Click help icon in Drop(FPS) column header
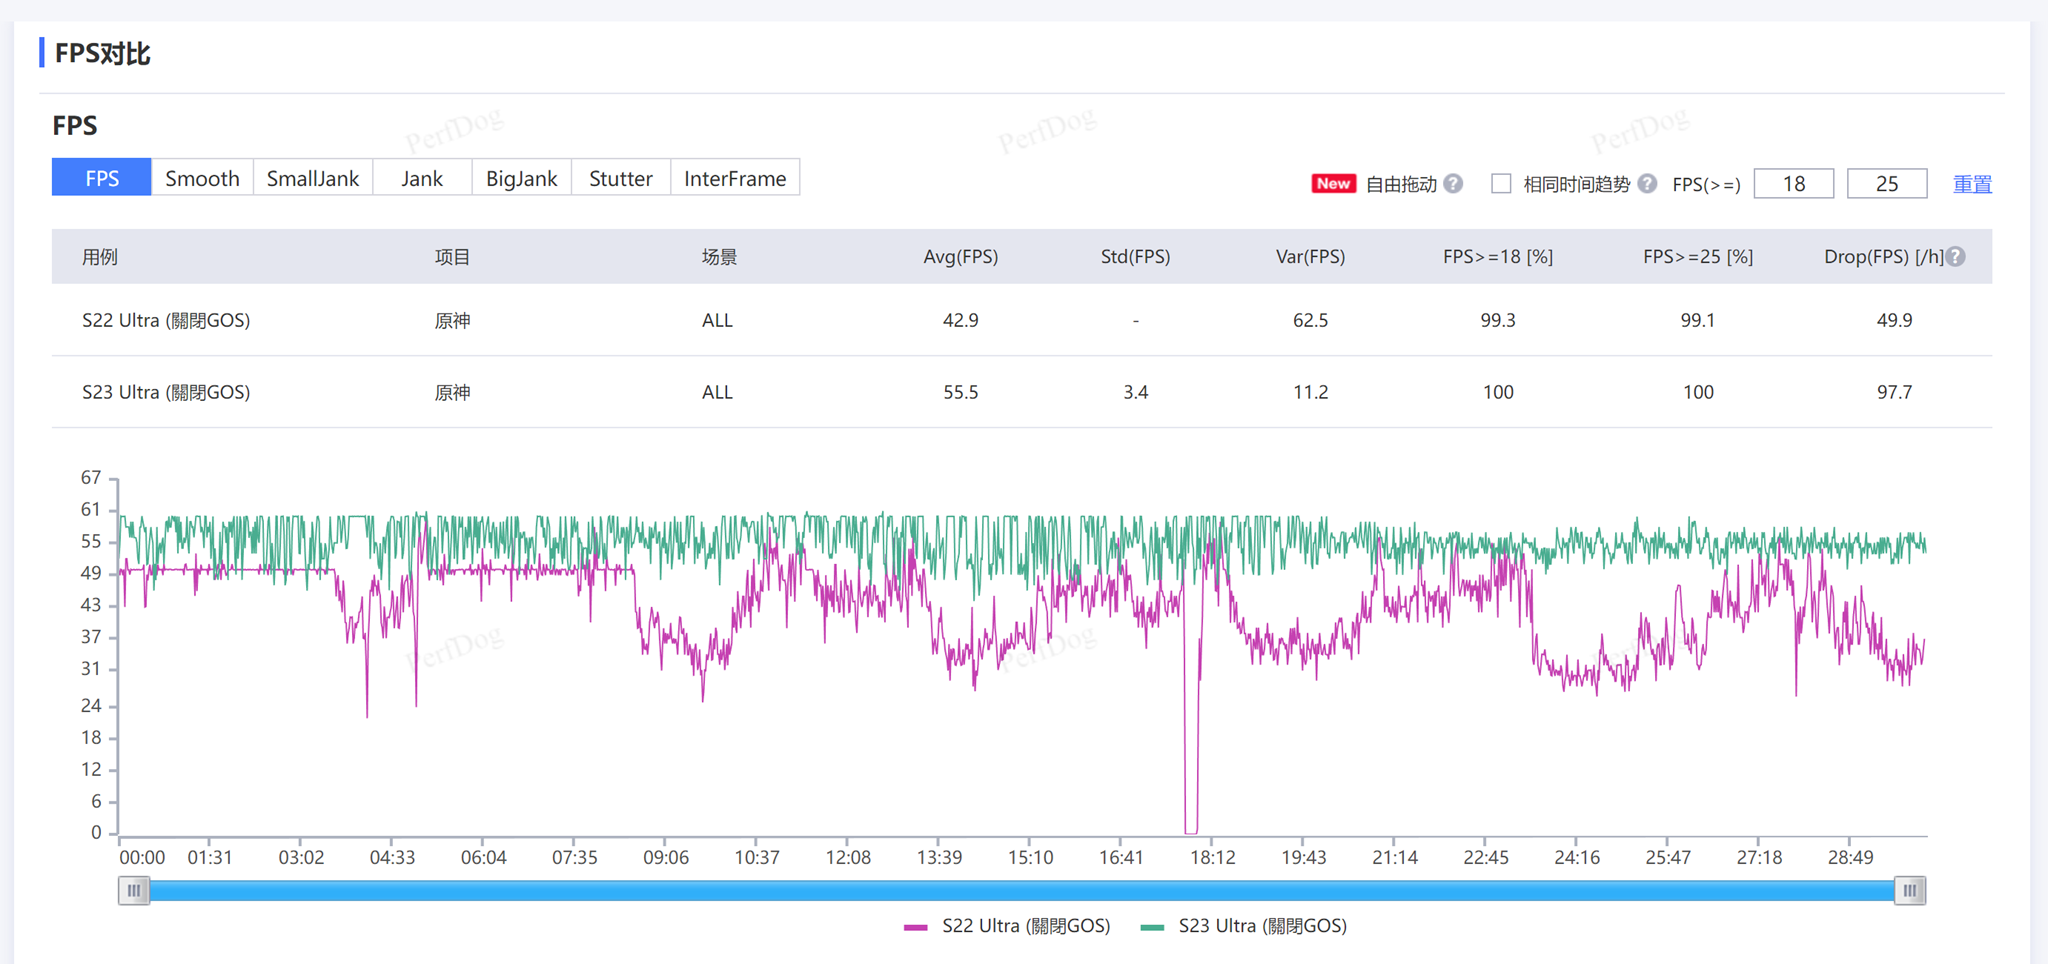This screenshot has height=964, width=2048. click(1956, 257)
